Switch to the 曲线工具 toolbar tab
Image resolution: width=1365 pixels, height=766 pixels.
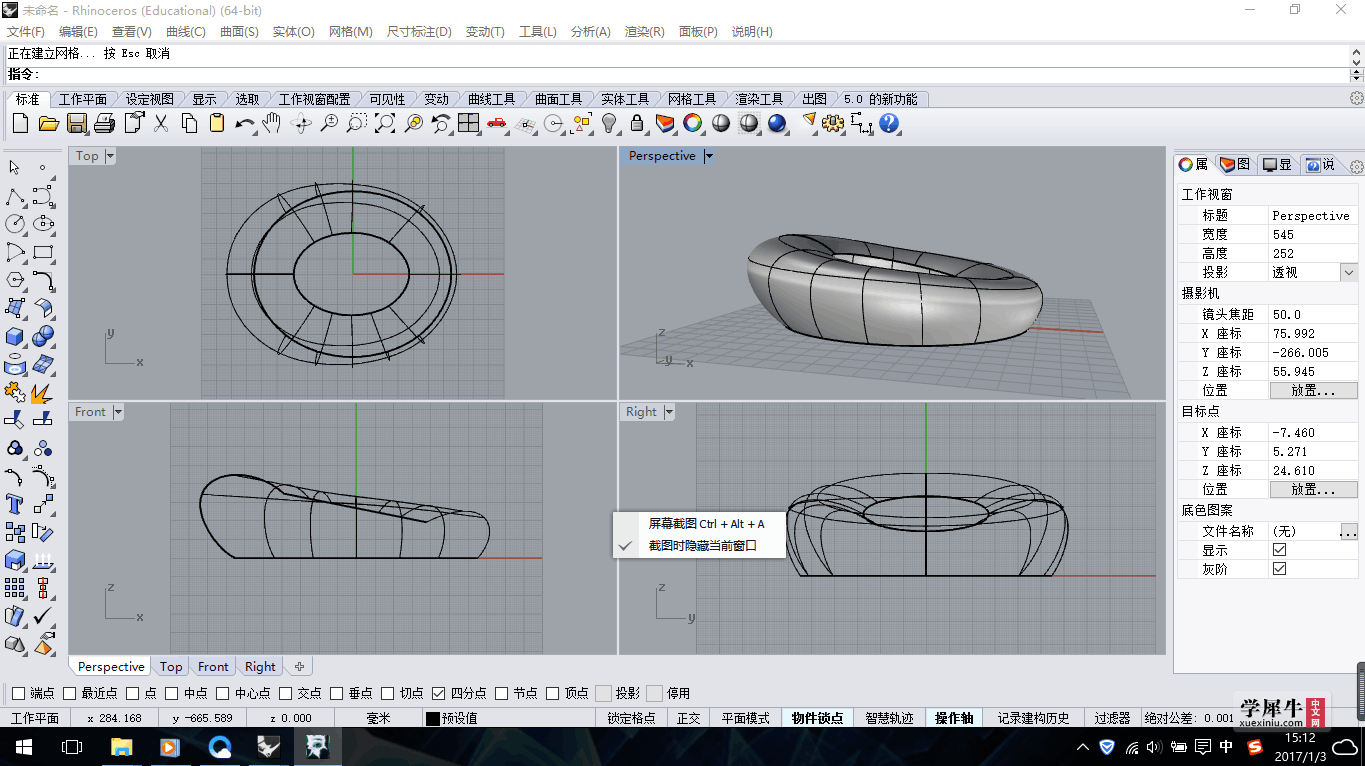click(491, 99)
